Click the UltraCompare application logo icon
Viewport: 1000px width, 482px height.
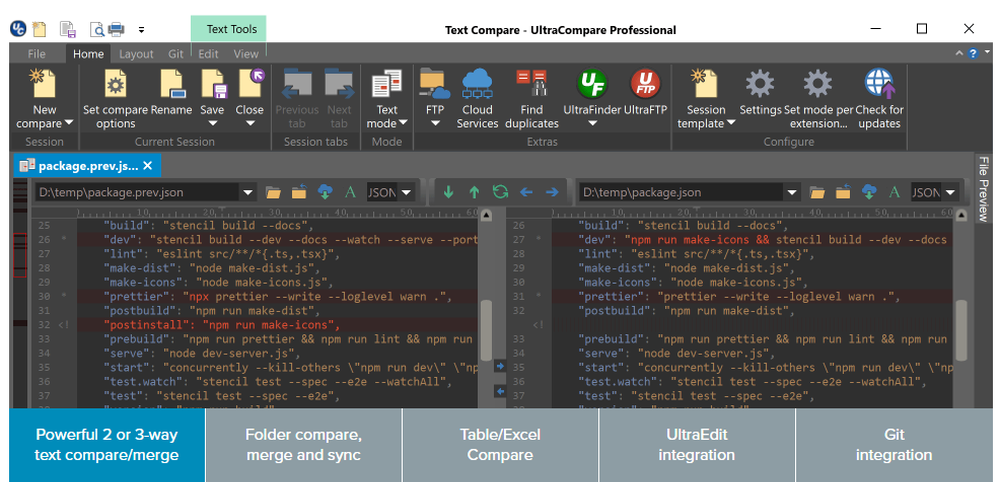[x=17, y=29]
